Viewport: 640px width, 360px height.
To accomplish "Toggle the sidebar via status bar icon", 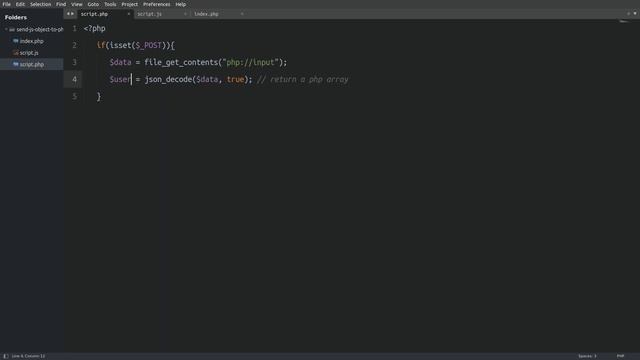I will pos(6,356).
